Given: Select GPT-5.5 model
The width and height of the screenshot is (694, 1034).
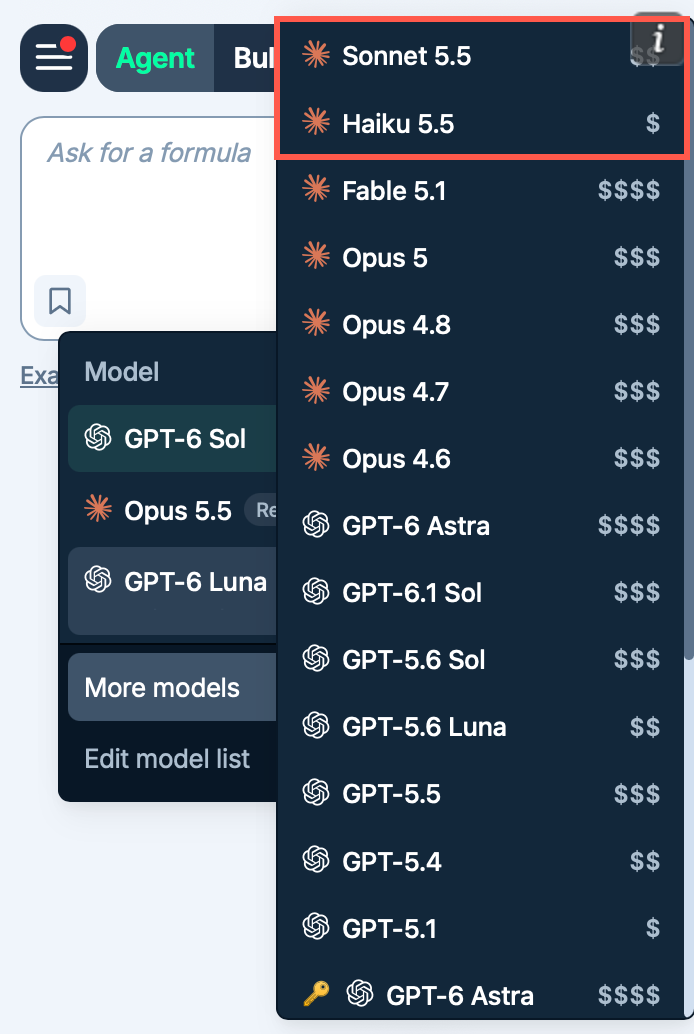Looking at the screenshot, I should 481,794.
